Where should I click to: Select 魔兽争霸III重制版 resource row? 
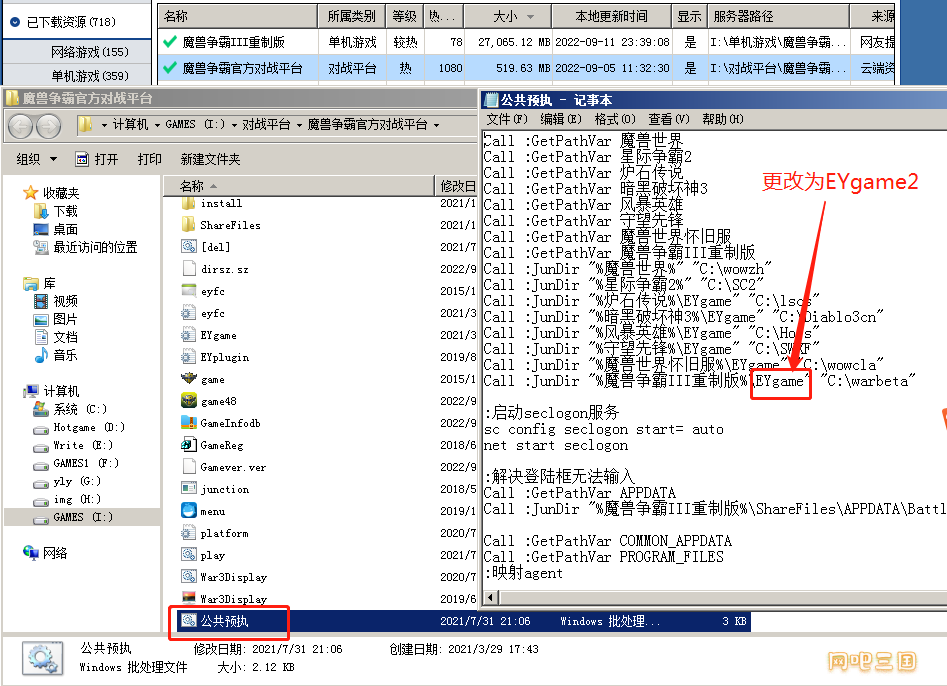[528, 42]
